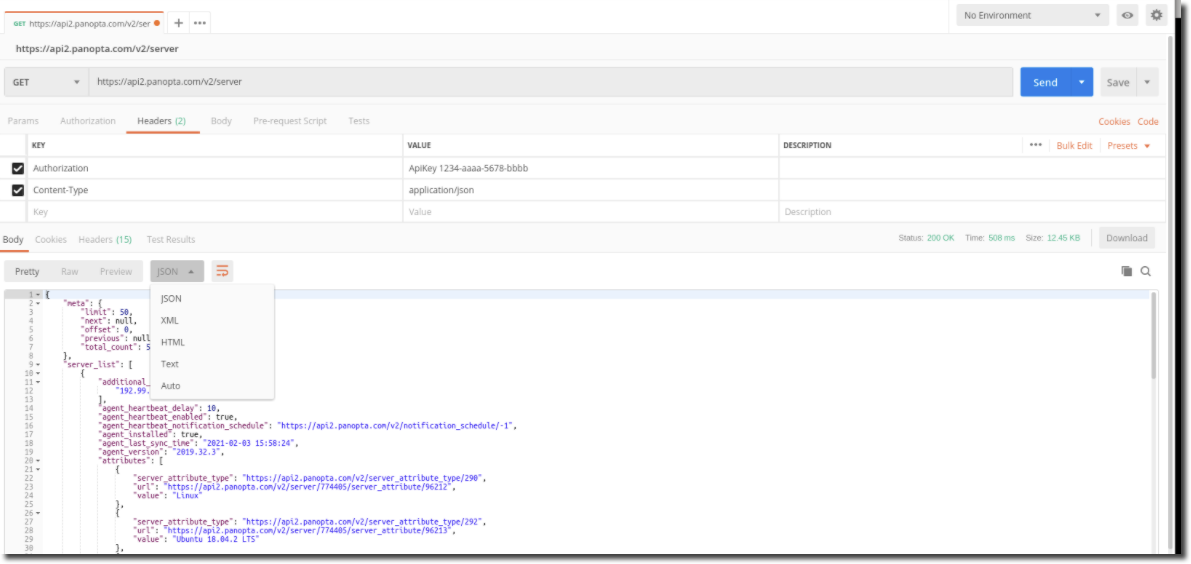Click the environment quick look eye icon
The image size is (1191, 564).
(1128, 15)
